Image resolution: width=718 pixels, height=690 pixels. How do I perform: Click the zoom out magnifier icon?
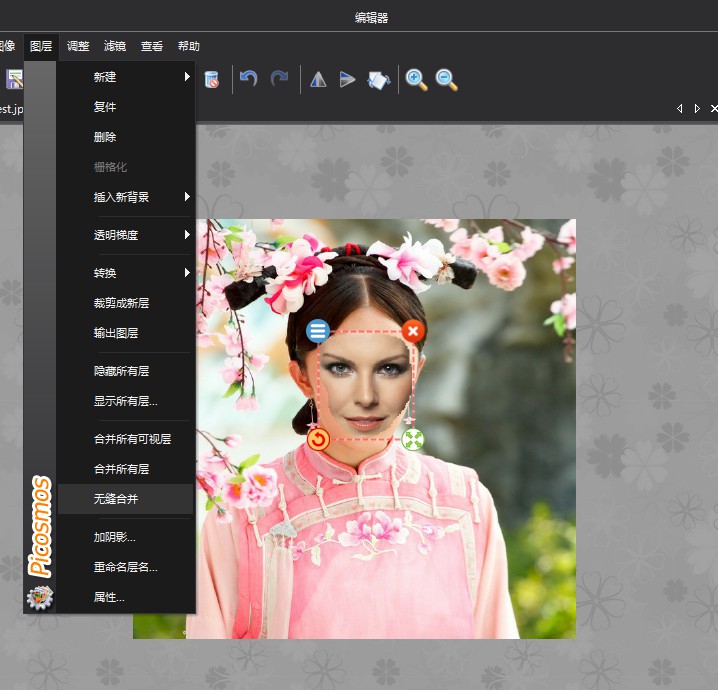pyautogui.click(x=446, y=80)
